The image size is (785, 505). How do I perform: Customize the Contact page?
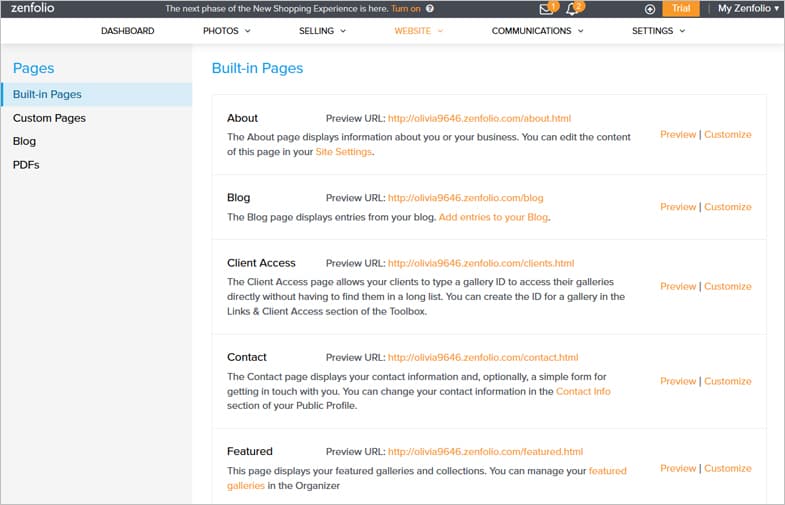pos(728,381)
